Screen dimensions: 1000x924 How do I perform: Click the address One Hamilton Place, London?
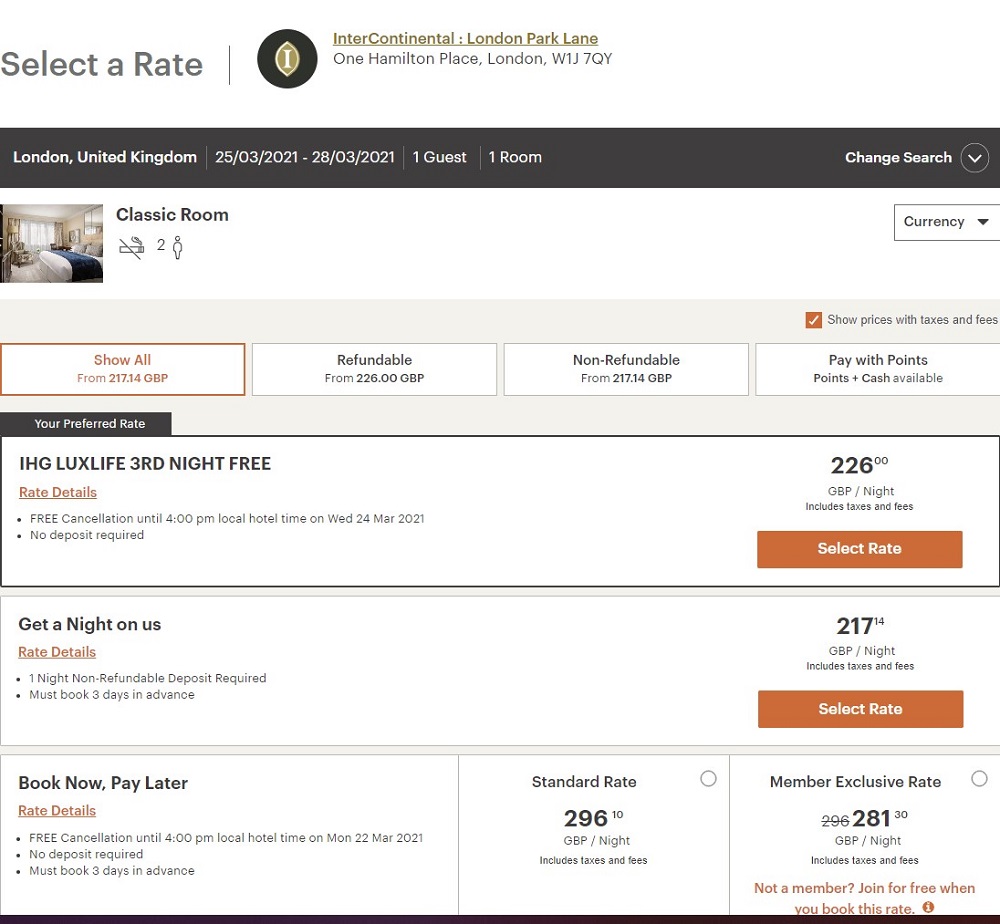tap(473, 59)
